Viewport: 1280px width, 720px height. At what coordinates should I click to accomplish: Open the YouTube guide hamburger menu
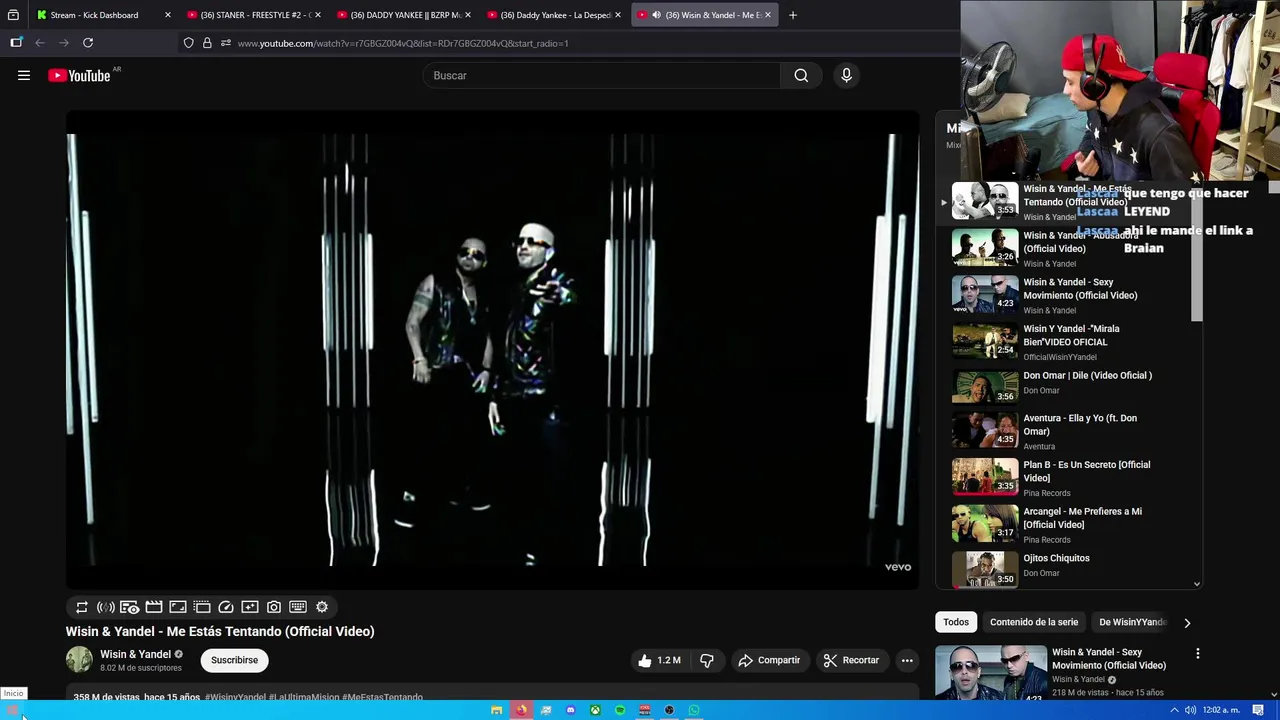(x=24, y=75)
